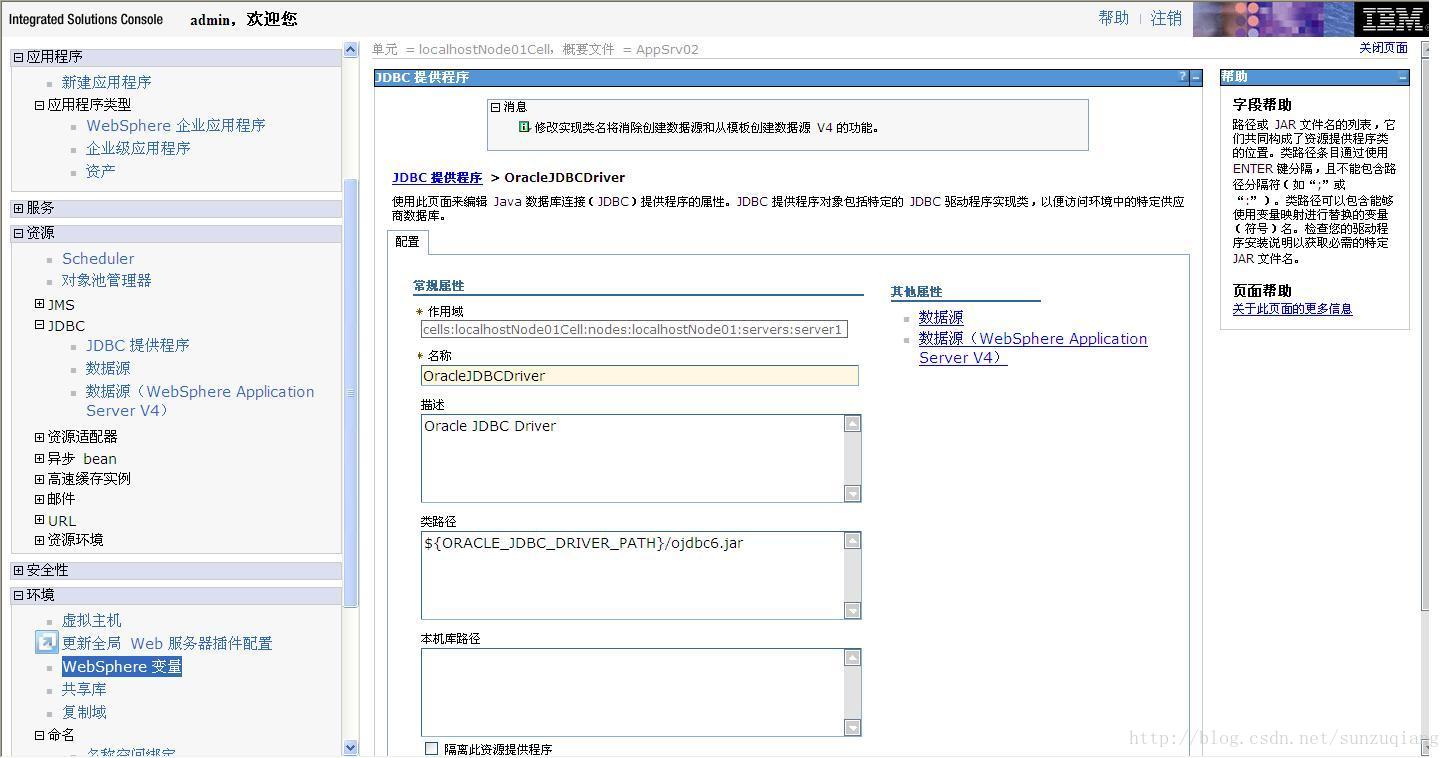Open 企业级应用程序 link
1450x758 pixels.
coord(138,148)
